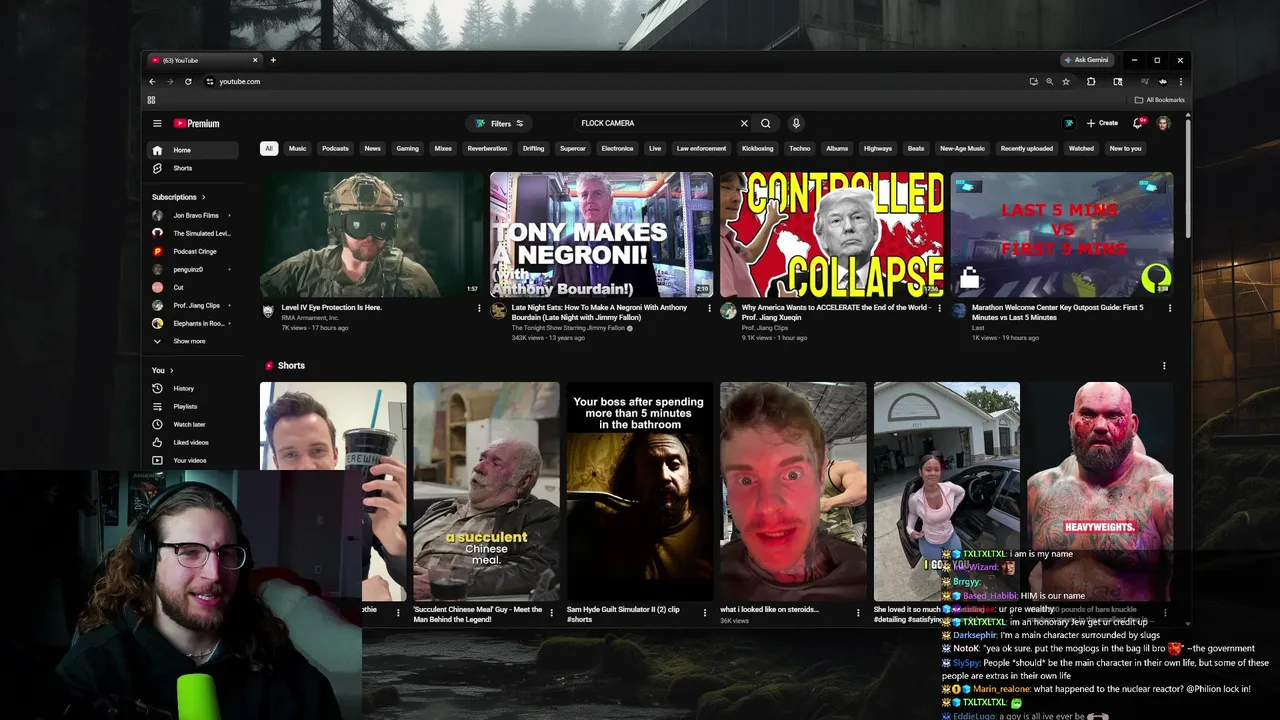Screen dimensions: 1280x720
Task: Click the Prof. Jiang Clips channel avatar under video
Action: (728, 311)
